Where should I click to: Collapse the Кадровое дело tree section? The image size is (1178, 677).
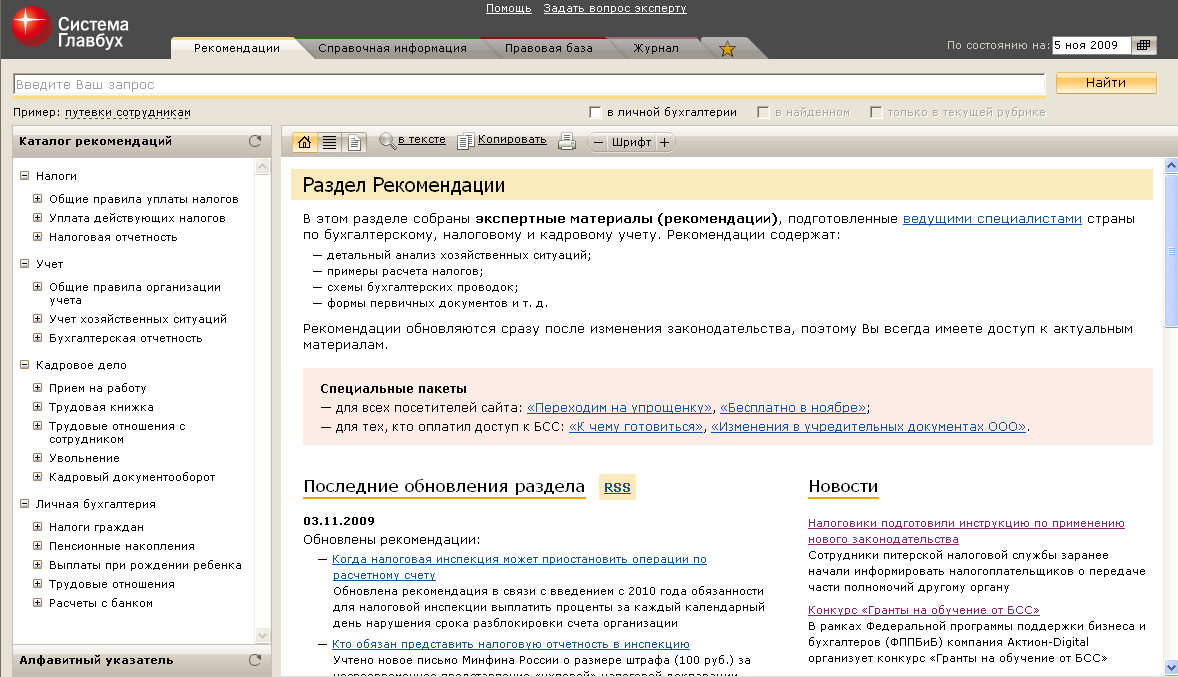click(24, 364)
